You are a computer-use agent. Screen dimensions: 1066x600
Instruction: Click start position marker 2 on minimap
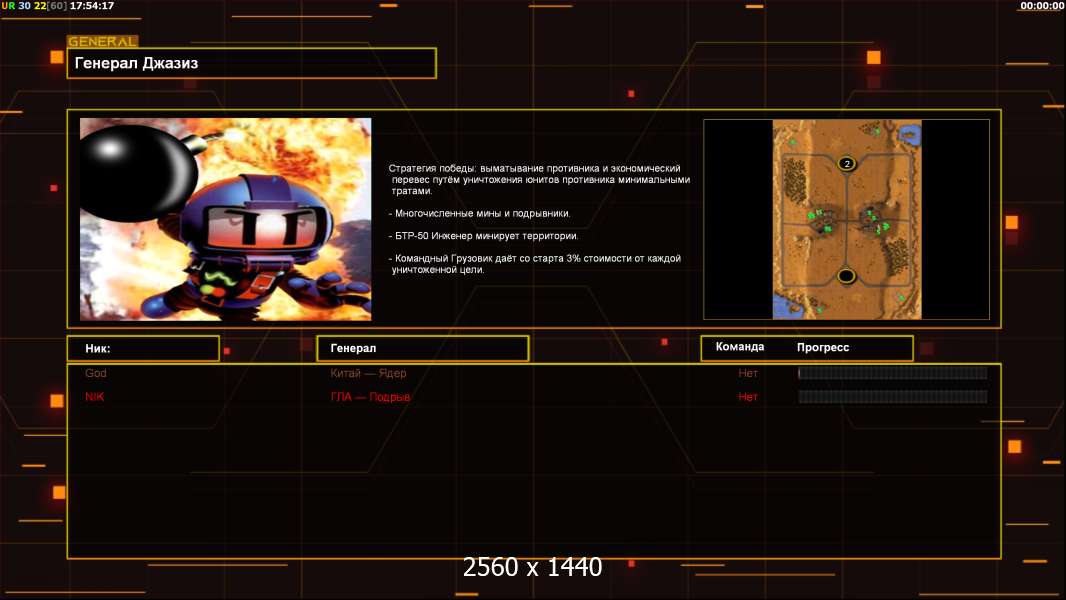(x=846, y=163)
